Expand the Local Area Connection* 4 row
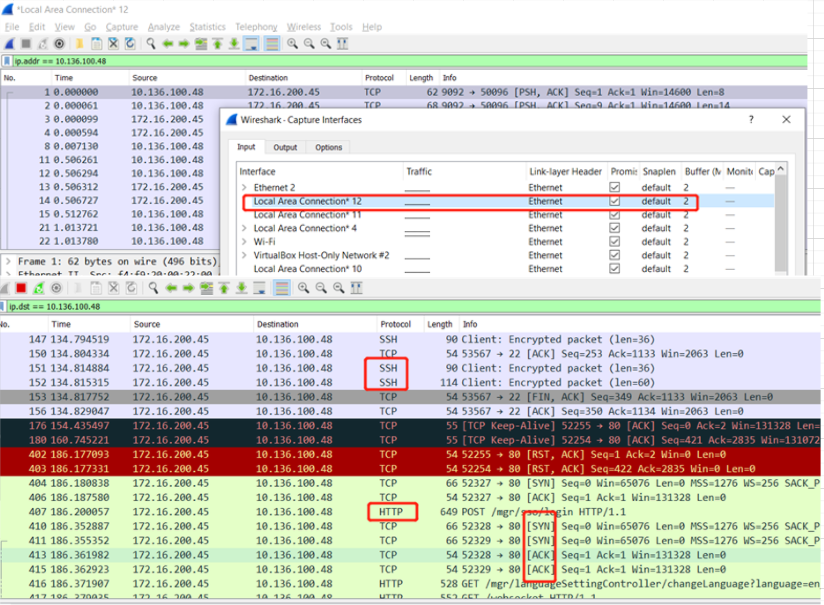824x605 pixels. pos(244,228)
